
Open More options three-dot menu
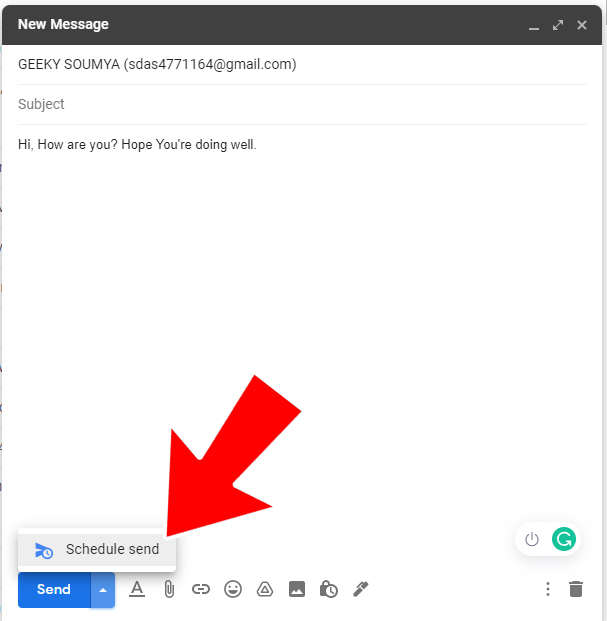pyautogui.click(x=548, y=589)
